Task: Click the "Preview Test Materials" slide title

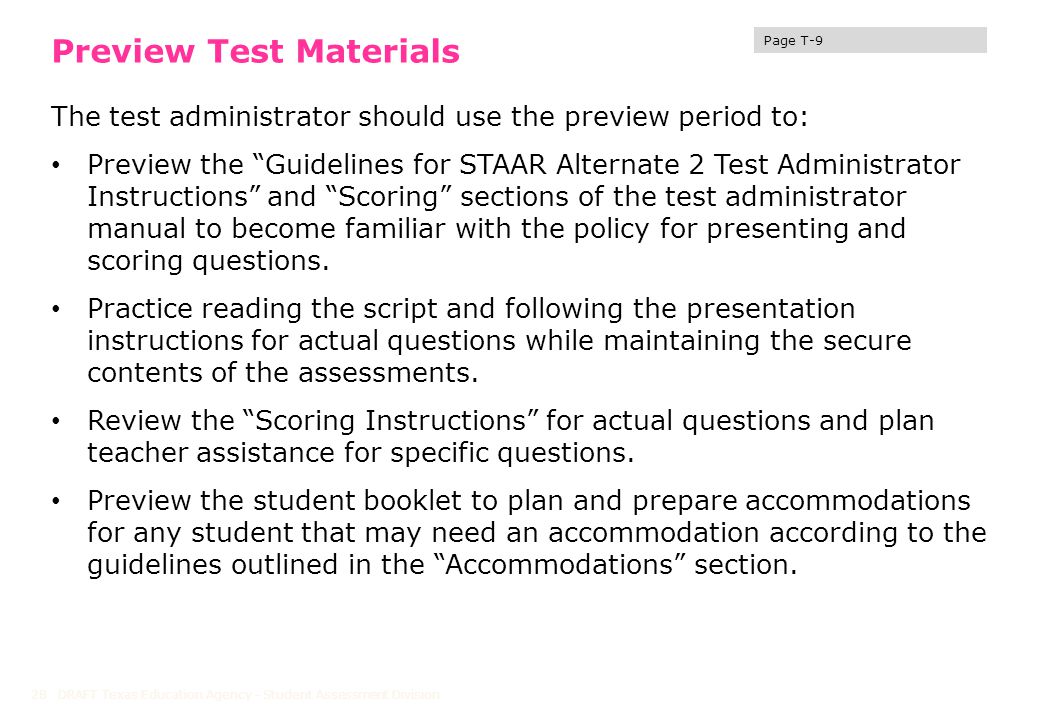Action: pyautogui.click(x=255, y=52)
